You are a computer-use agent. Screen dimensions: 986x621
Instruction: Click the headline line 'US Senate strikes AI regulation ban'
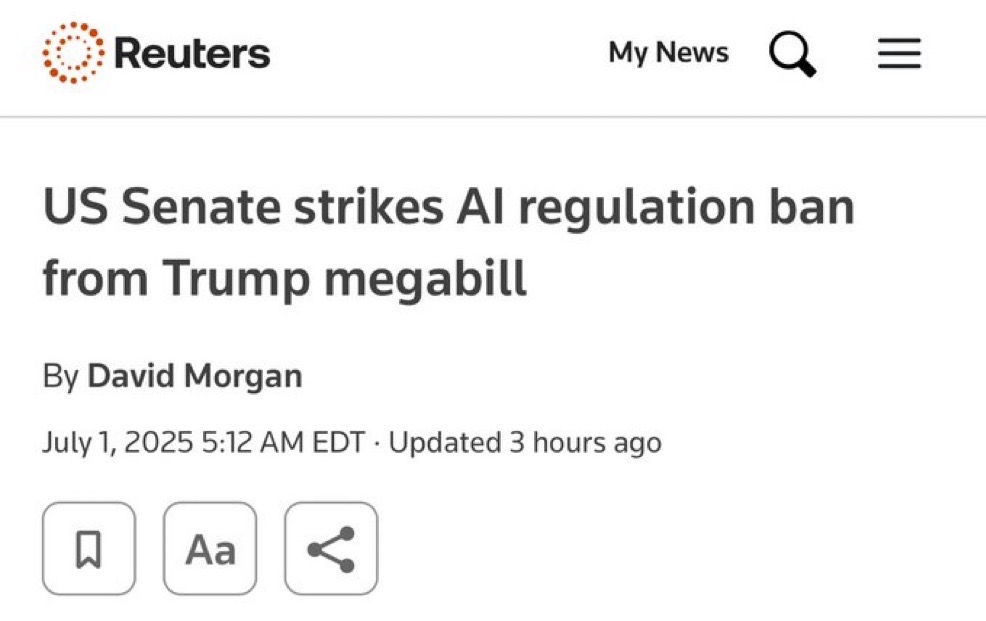(x=448, y=207)
